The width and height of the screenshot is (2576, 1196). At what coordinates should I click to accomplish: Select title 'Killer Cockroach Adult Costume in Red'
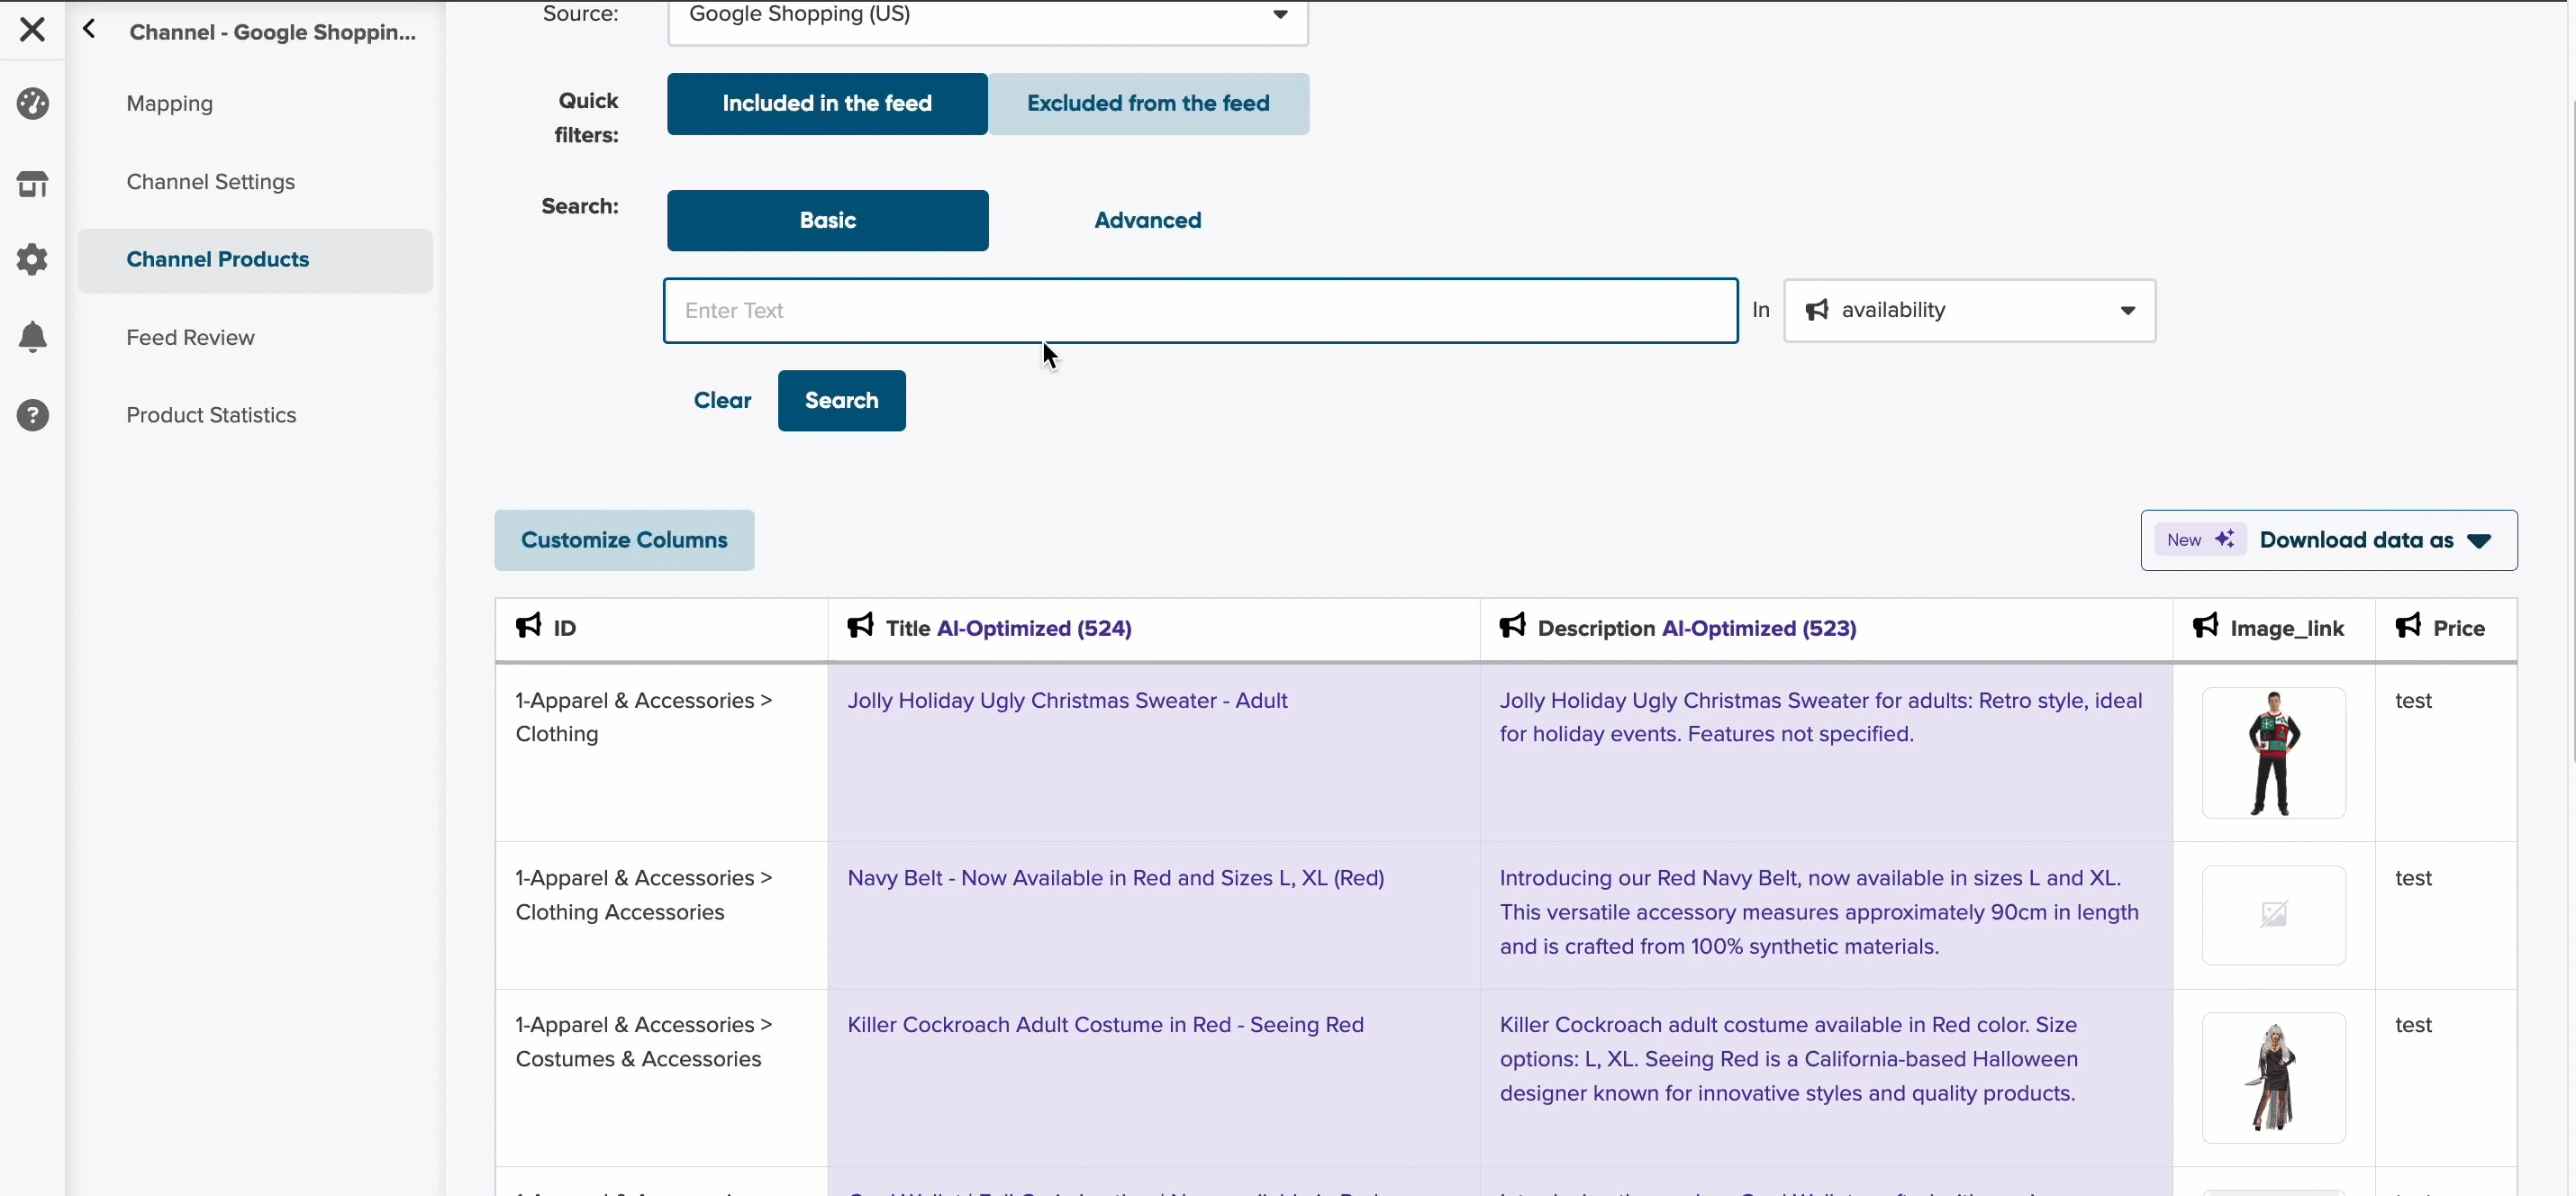(x=1105, y=1025)
